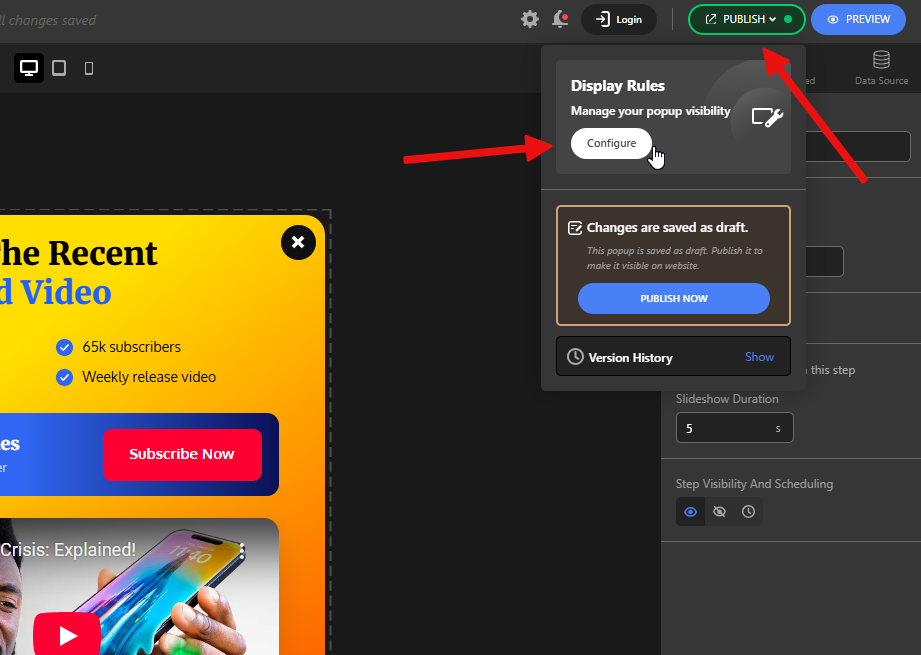This screenshot has height=655, width=921.
Task: Click the 'Step Visibility And Scheduling' label
Action: 754,484
